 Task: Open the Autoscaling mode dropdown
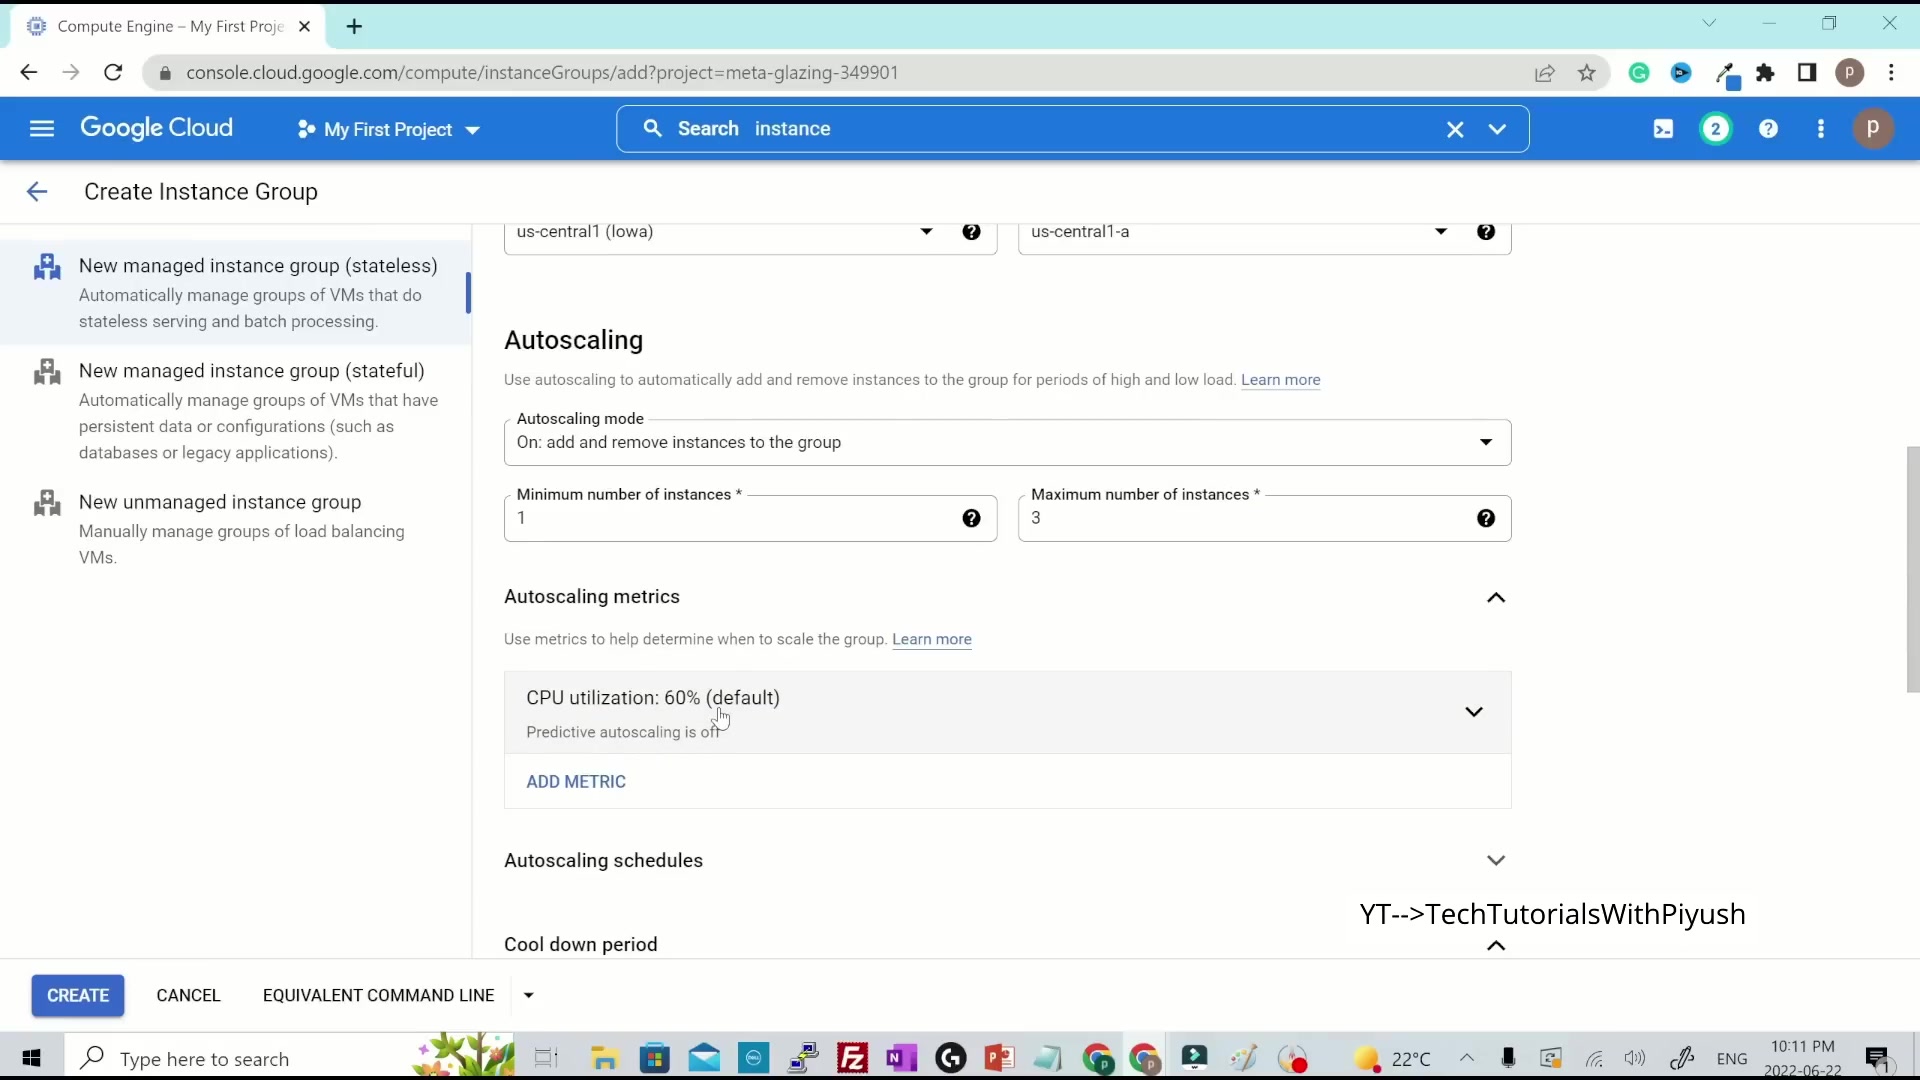[x=1007, y=443]
